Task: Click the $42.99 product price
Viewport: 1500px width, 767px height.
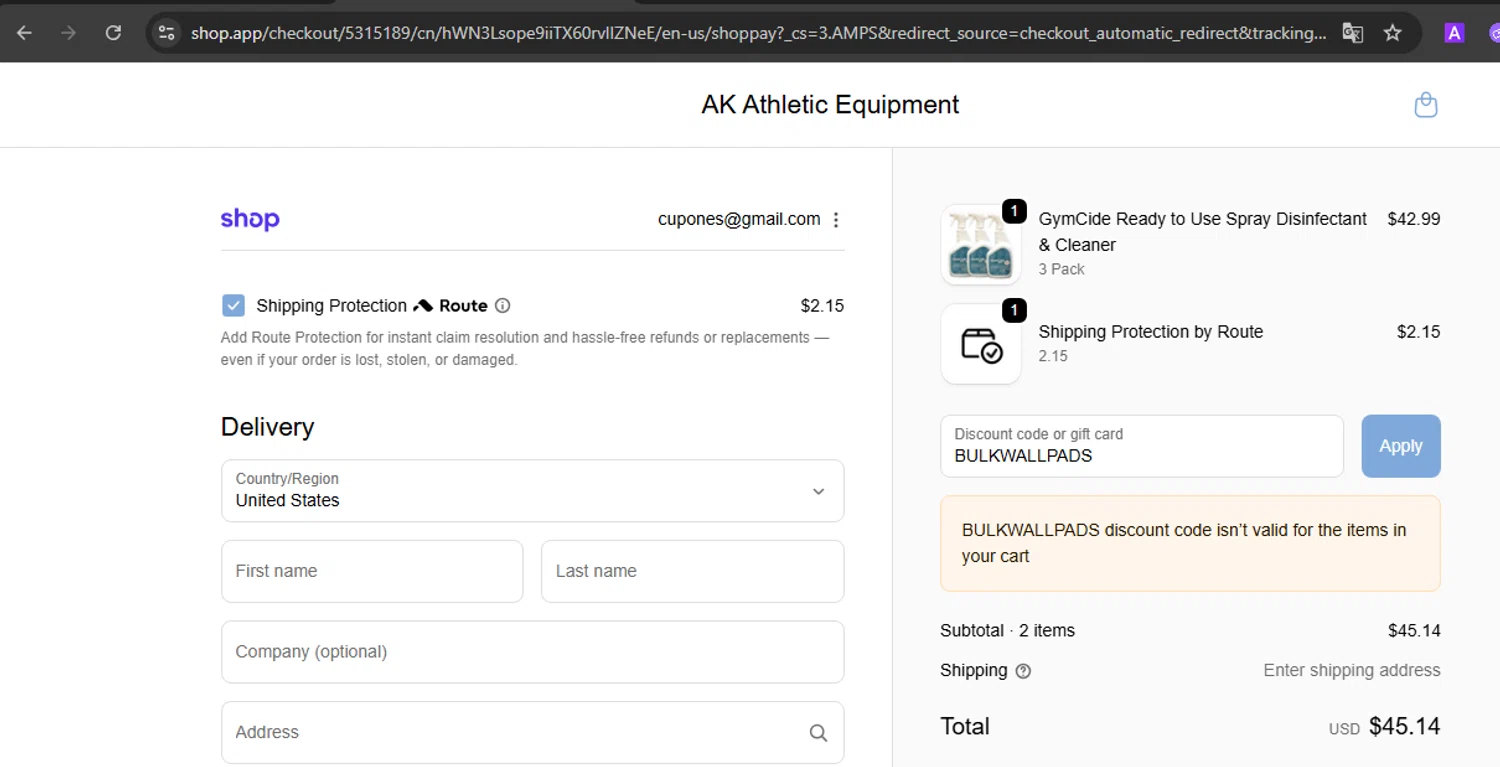Action: (1413, 219)
